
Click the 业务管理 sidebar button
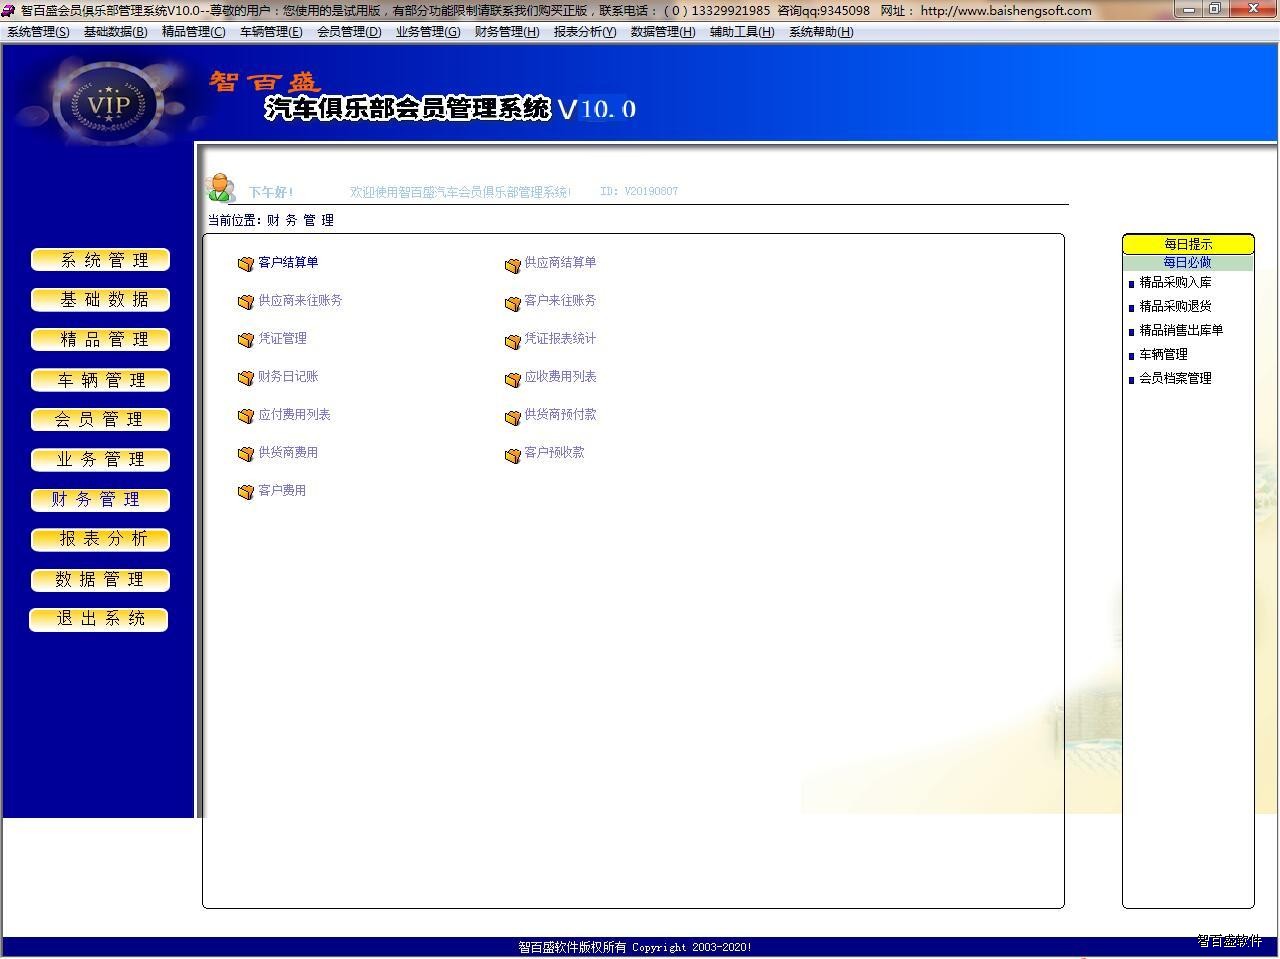(101, 460)
